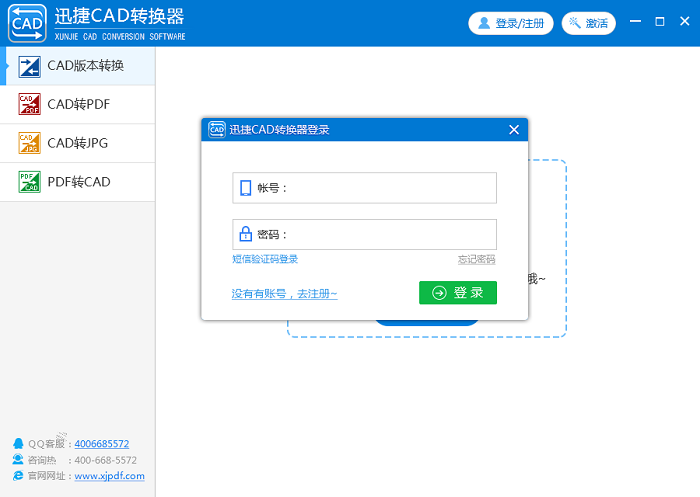Select the CAD转PDF red icon

[x=29, y=104]
